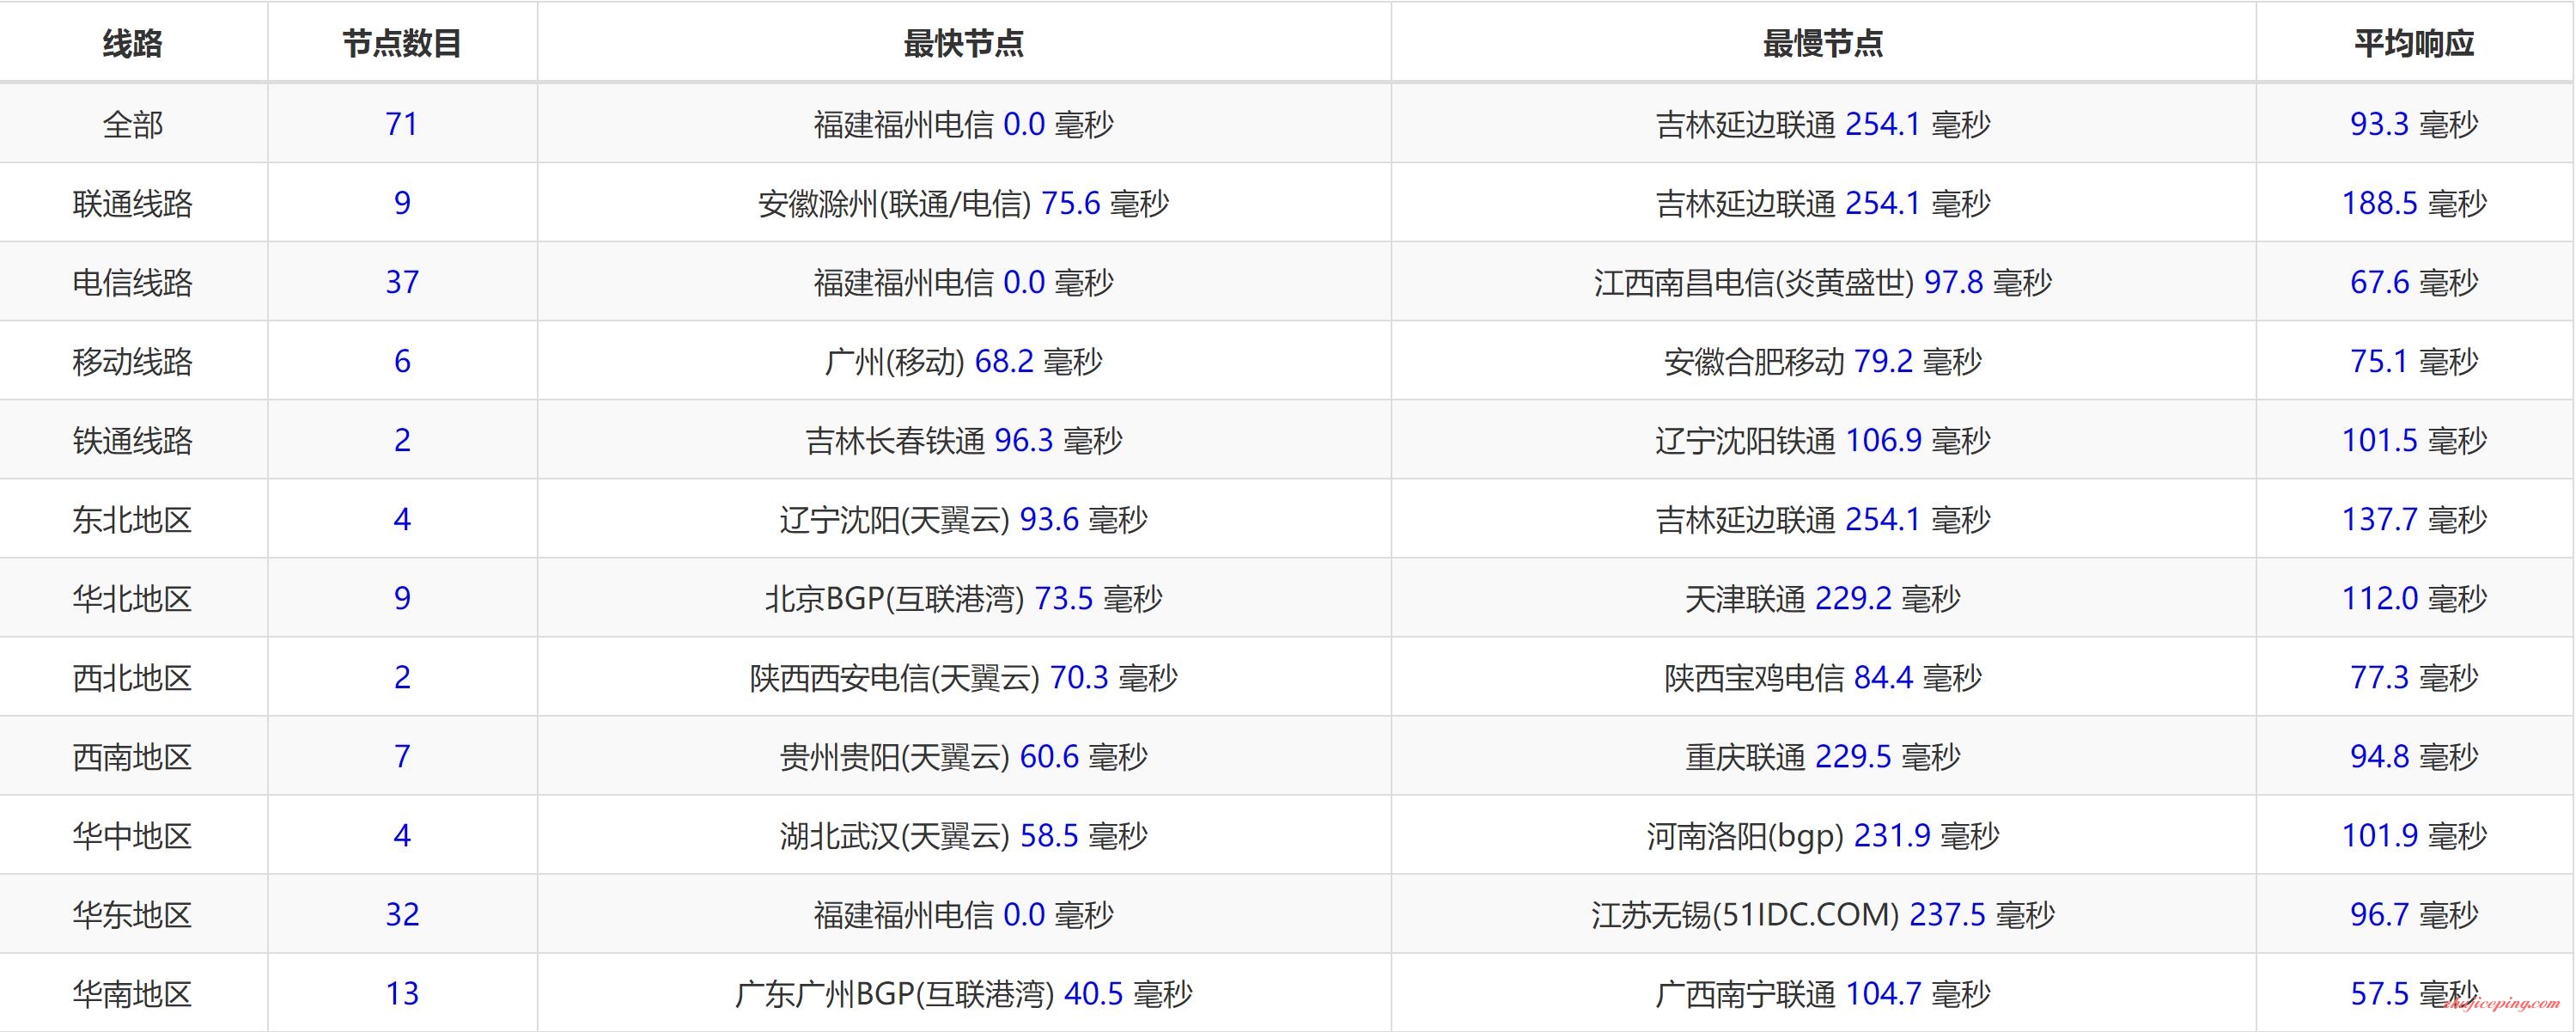The height and width of the screenshot is (1032, 2576).
Task: Select 广东广州BGP(互联港湾) 40.5 cell
Action: pyautogui.click(x=963, y=993)
